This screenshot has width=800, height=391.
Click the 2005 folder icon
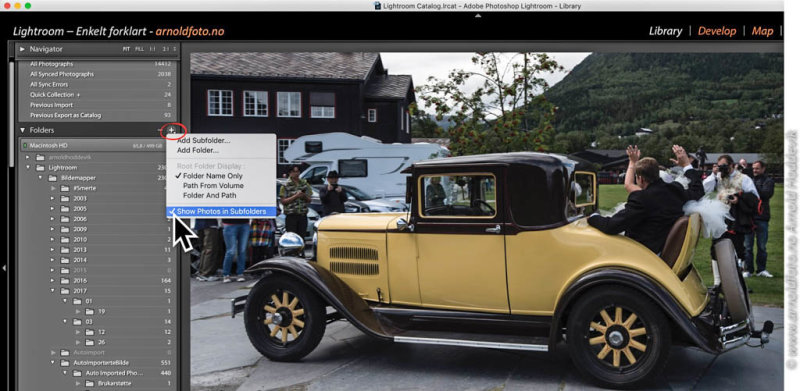pyautogui.click(x=65, y=209)
